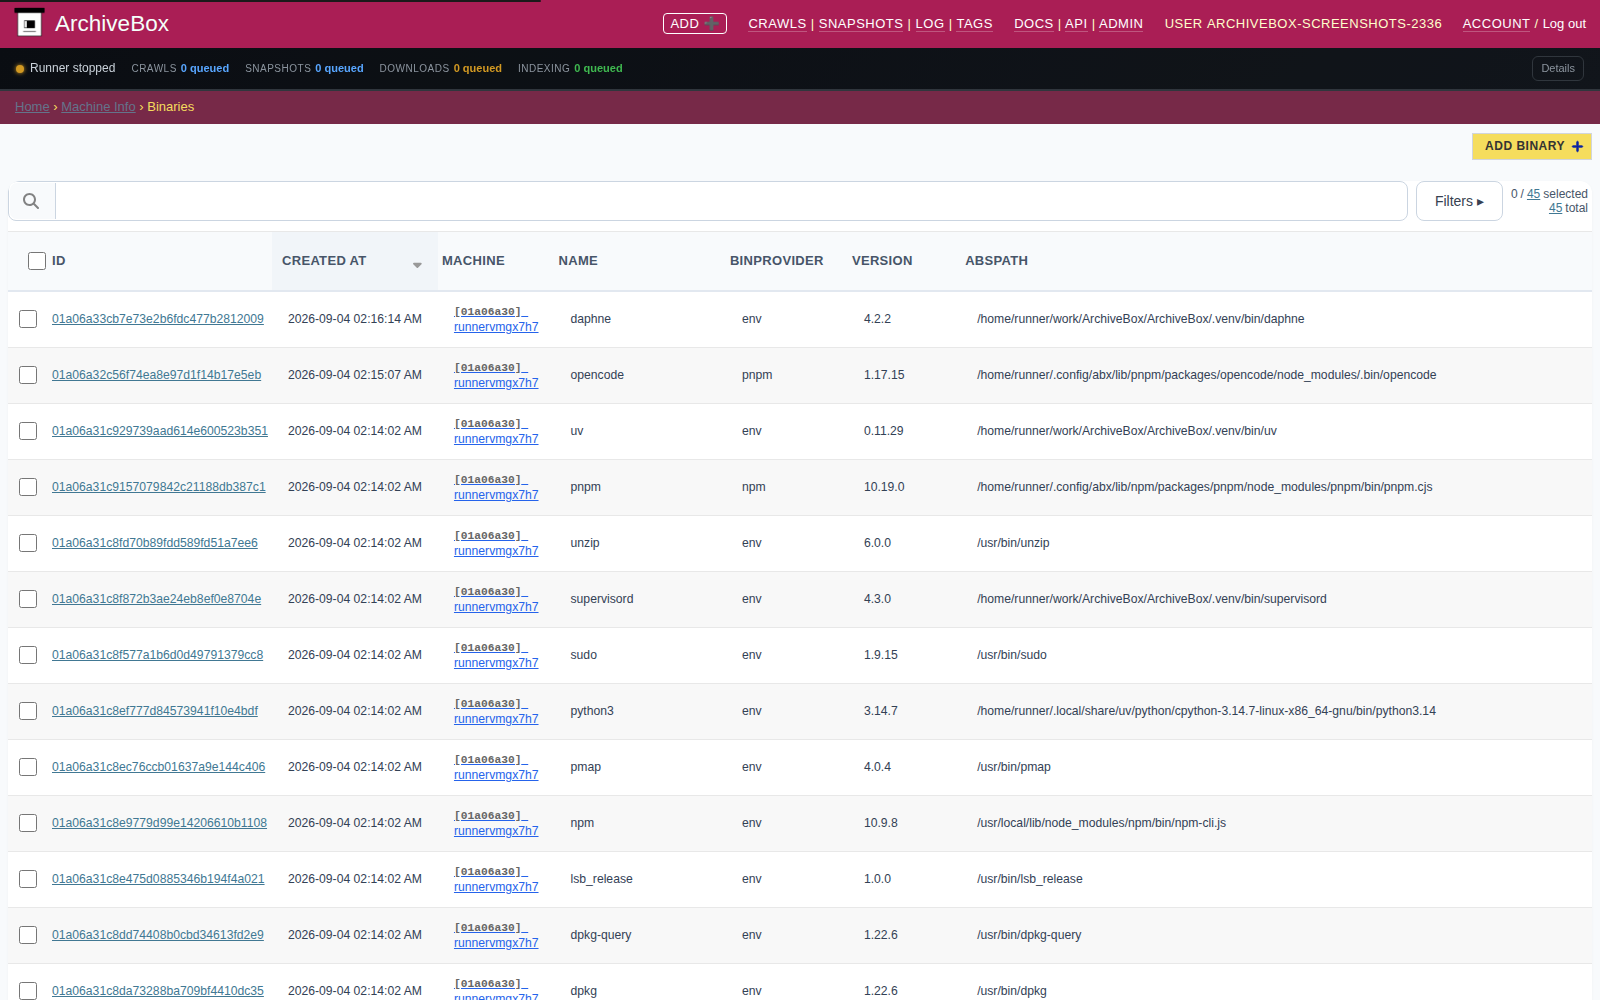Viewport: 1600px width, 1000px height.
Task: Open the LOG nav link
Action: (x=929, y=23)
